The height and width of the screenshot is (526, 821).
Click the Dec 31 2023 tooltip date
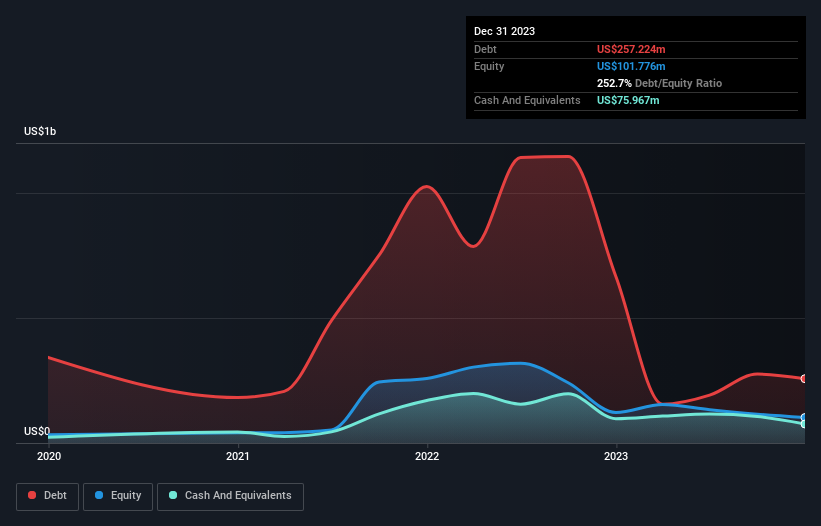point(504,31)
